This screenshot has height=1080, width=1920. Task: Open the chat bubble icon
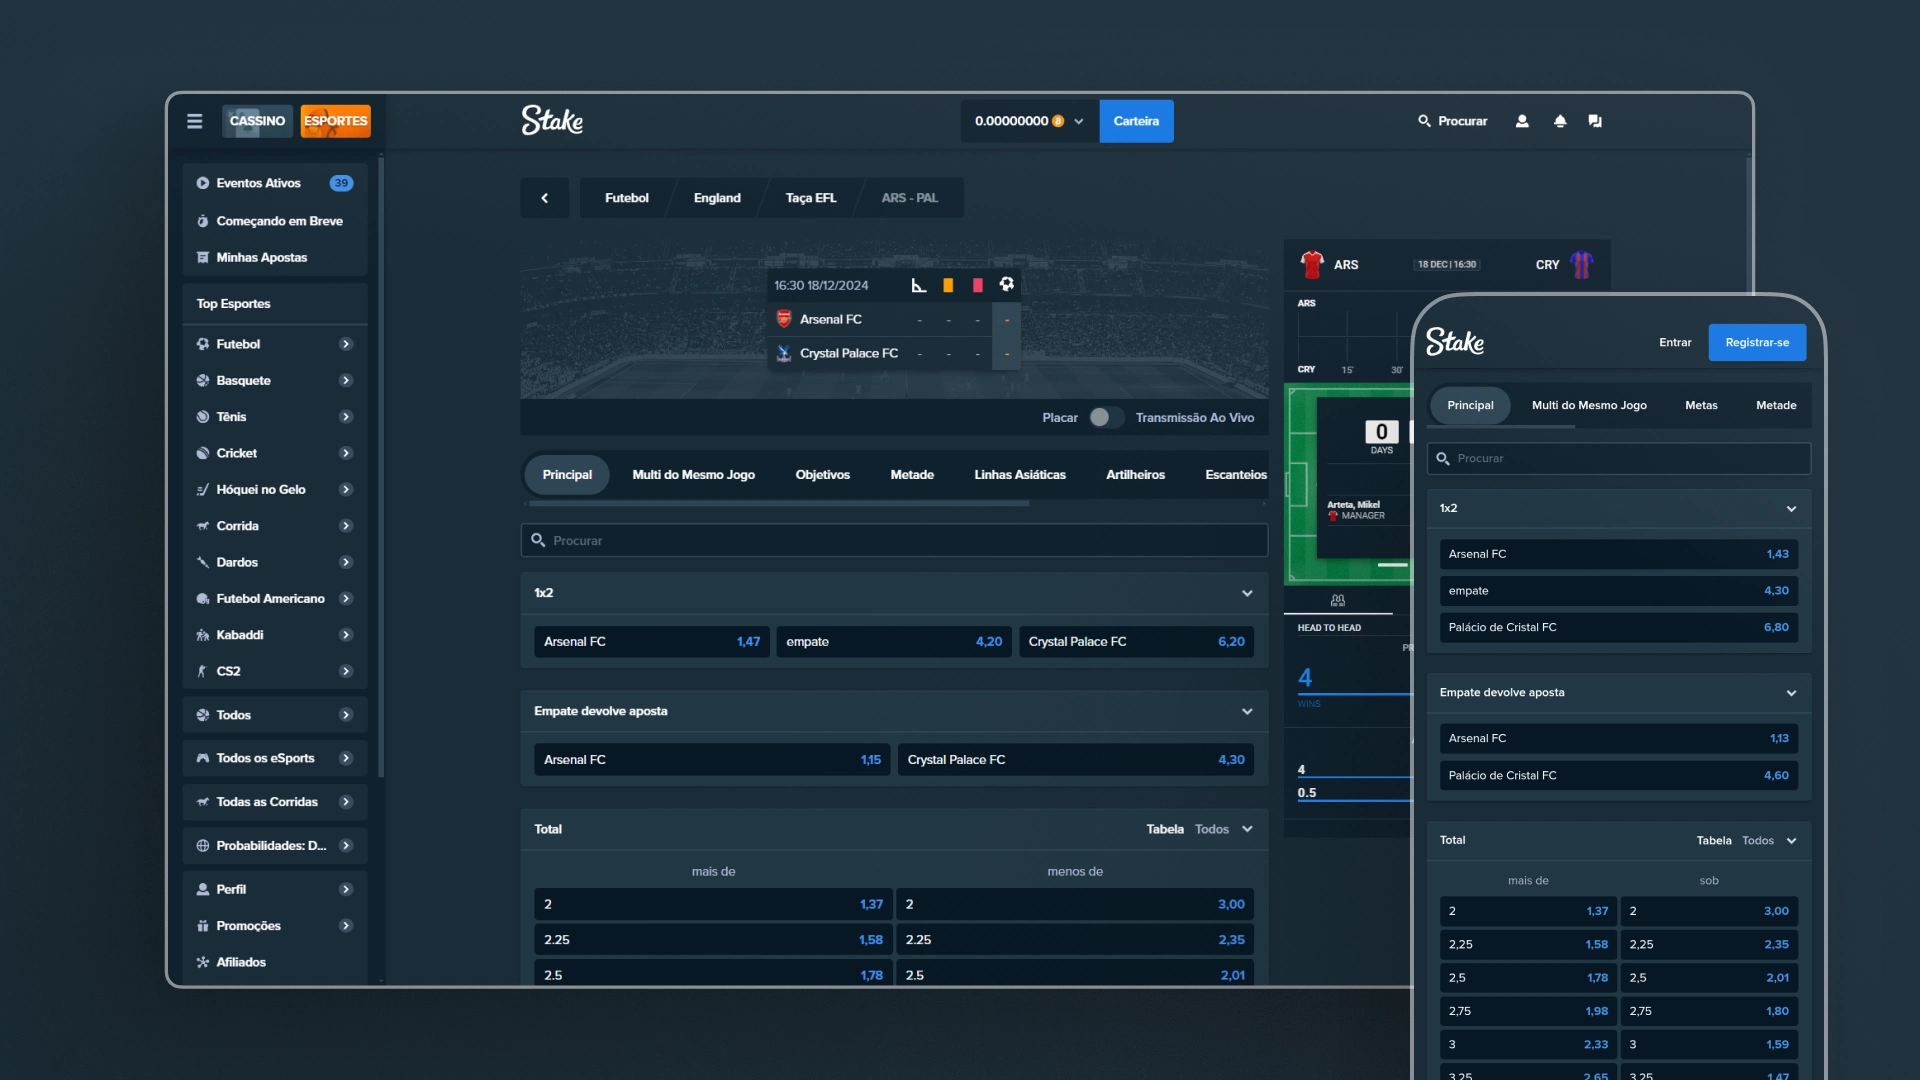pyautogui.click(x=1595, y=121)
